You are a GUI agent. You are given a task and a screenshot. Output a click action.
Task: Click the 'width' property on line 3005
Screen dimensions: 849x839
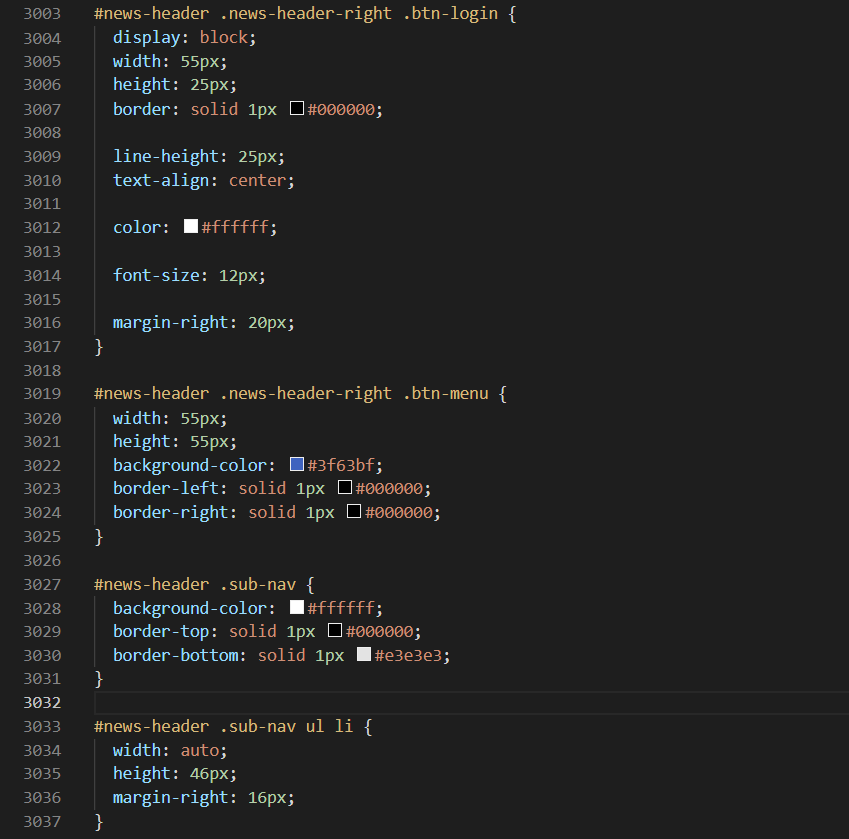click(x=137, y=61)
